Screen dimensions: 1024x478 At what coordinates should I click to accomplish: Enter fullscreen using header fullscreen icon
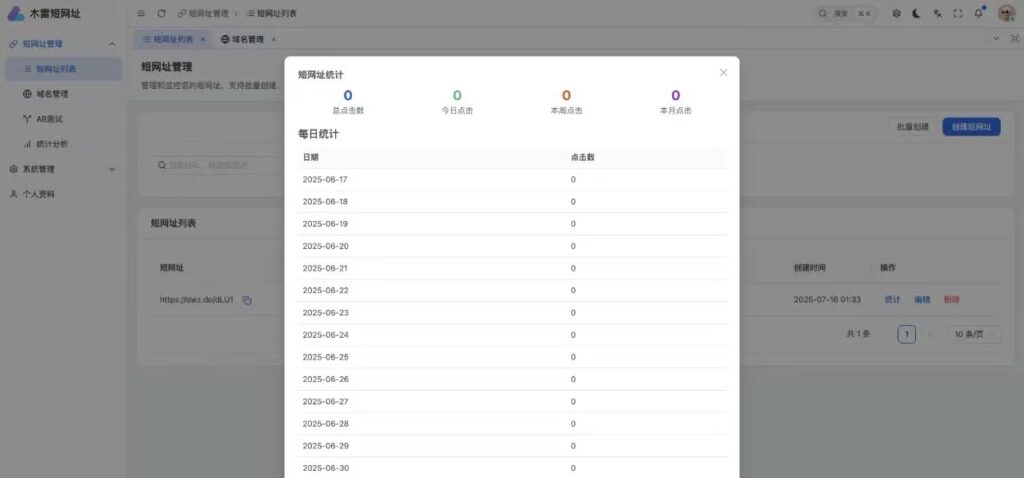(958, 13)
